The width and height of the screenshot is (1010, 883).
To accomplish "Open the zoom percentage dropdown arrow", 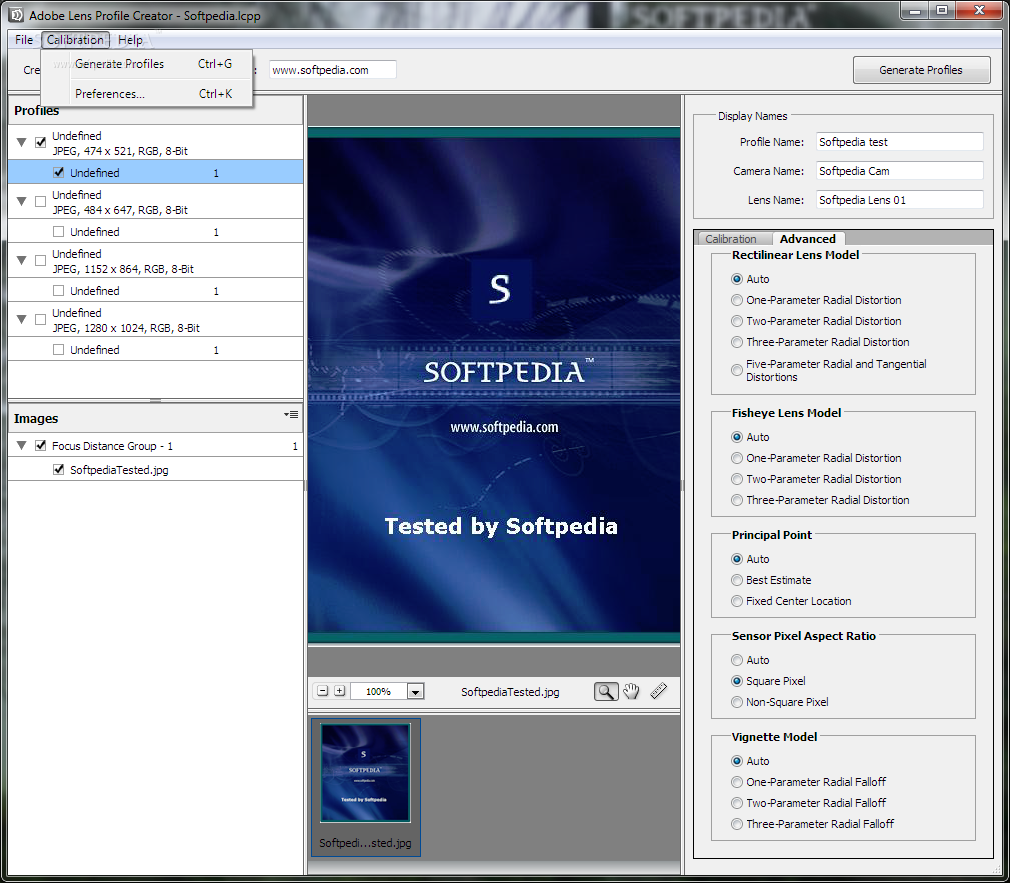I will click(415, 692).
